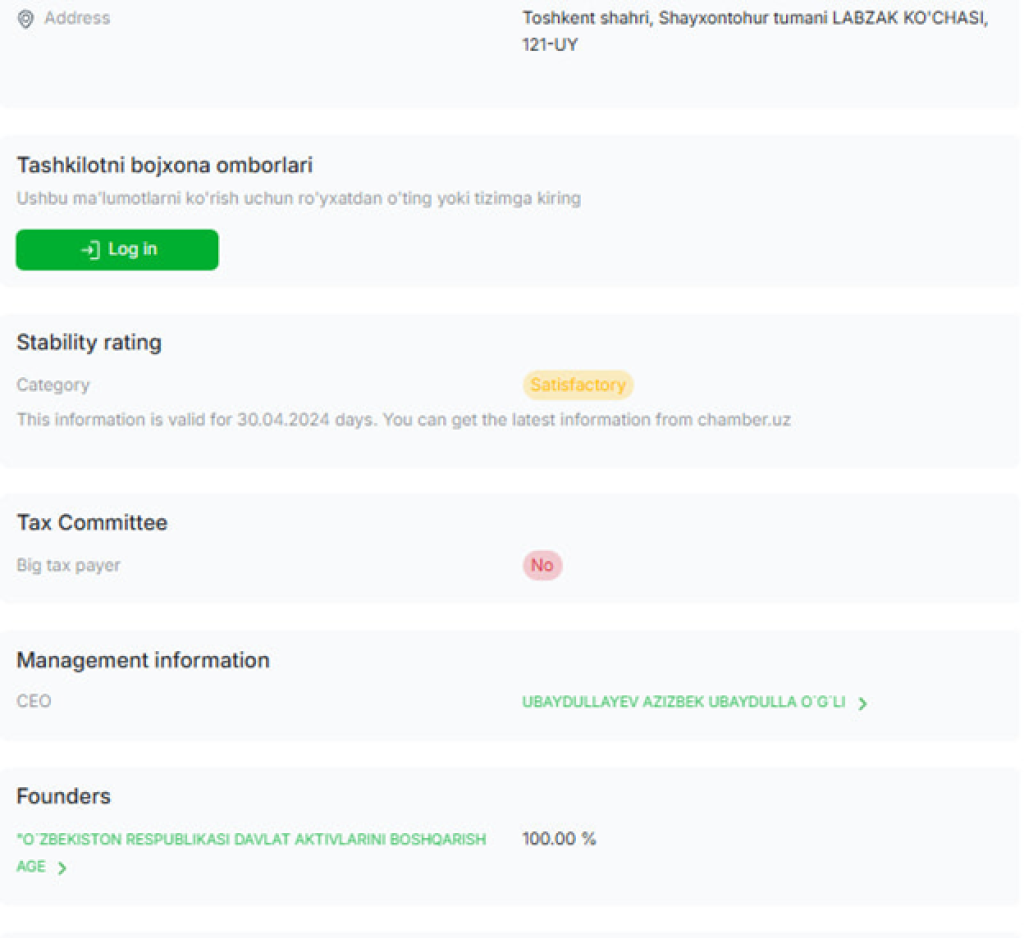Image resolution: width=1024 pixels, height=938 pixels.
Task: Select the Tax Committee heading
Action: click(92, 523)
